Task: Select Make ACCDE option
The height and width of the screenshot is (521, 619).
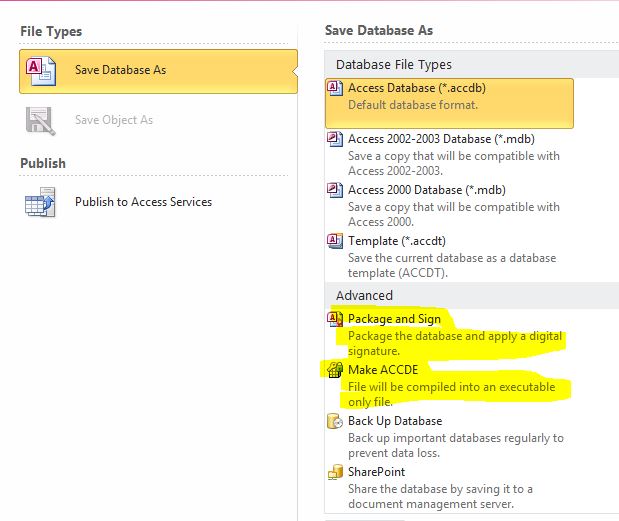Action: point(449,385)
